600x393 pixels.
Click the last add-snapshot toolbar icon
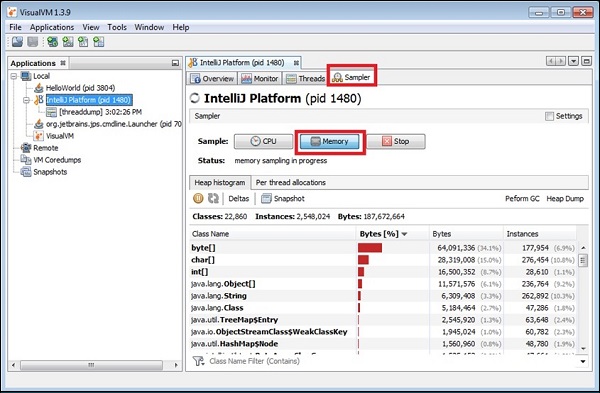98,42
